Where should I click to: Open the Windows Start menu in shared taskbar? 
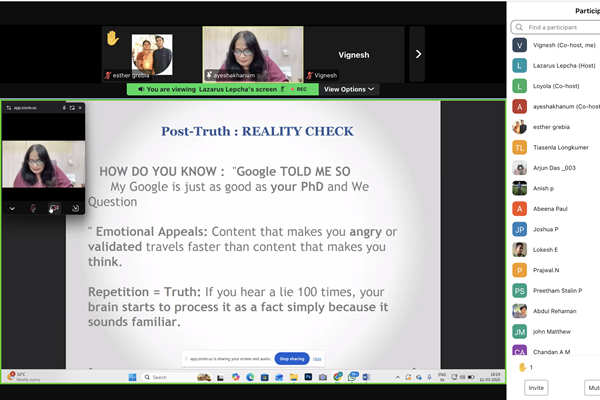(x=132, y=377)
